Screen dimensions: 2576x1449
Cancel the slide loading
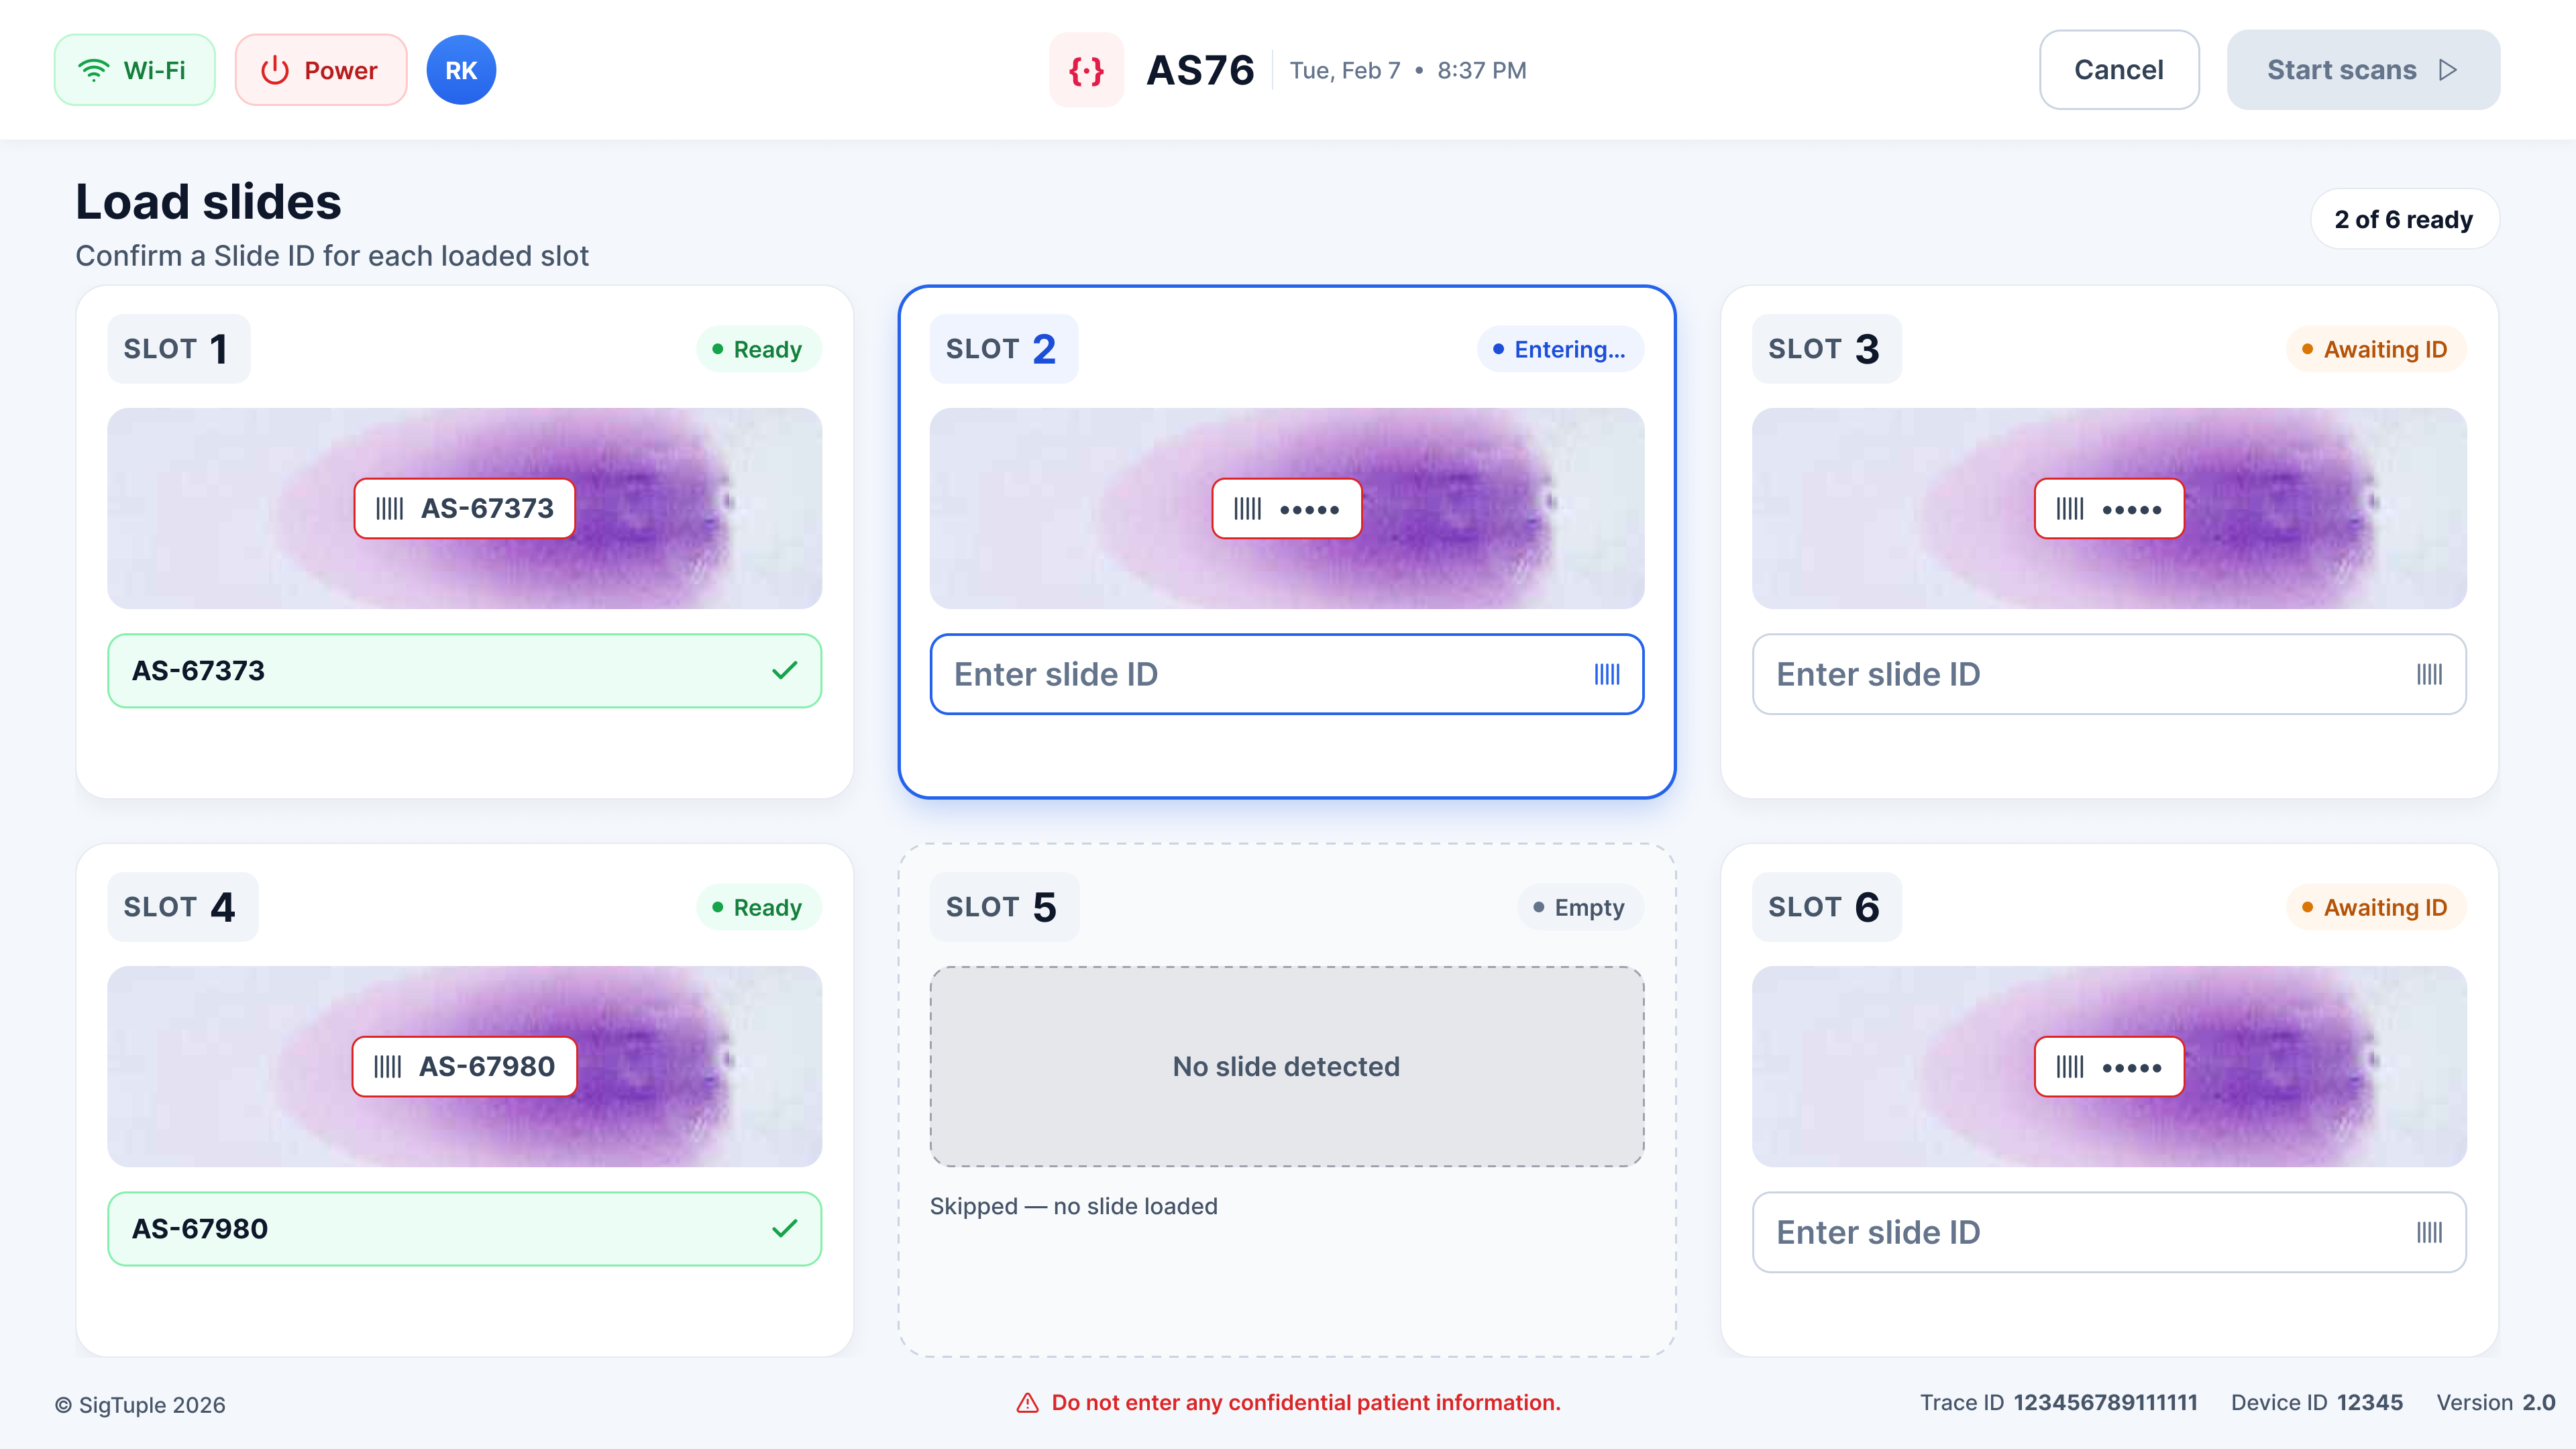[x=2119, y=70]
